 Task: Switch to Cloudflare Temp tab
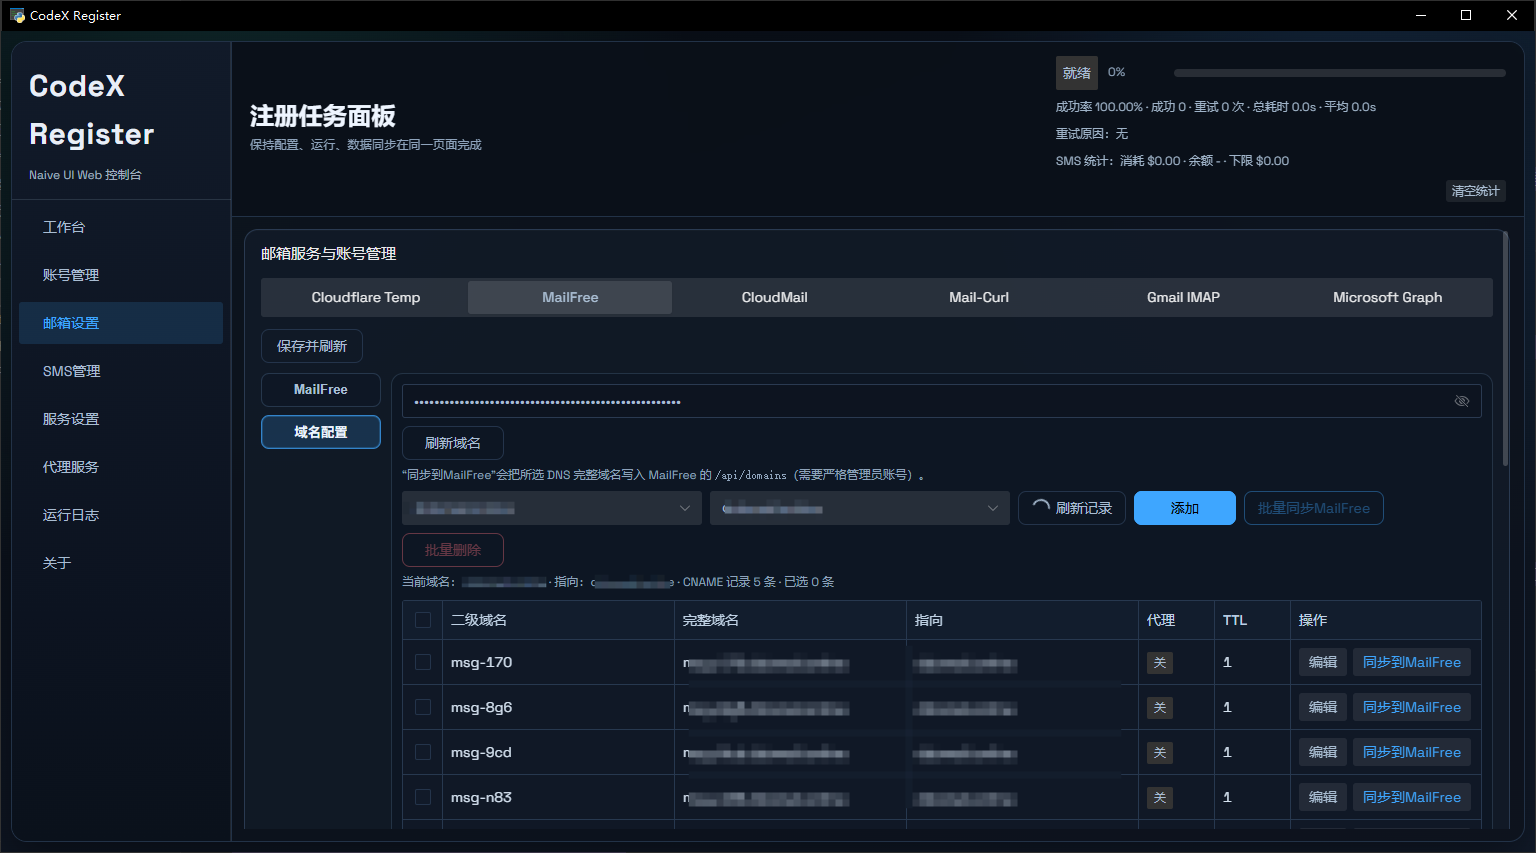click(x=366, y=297)
